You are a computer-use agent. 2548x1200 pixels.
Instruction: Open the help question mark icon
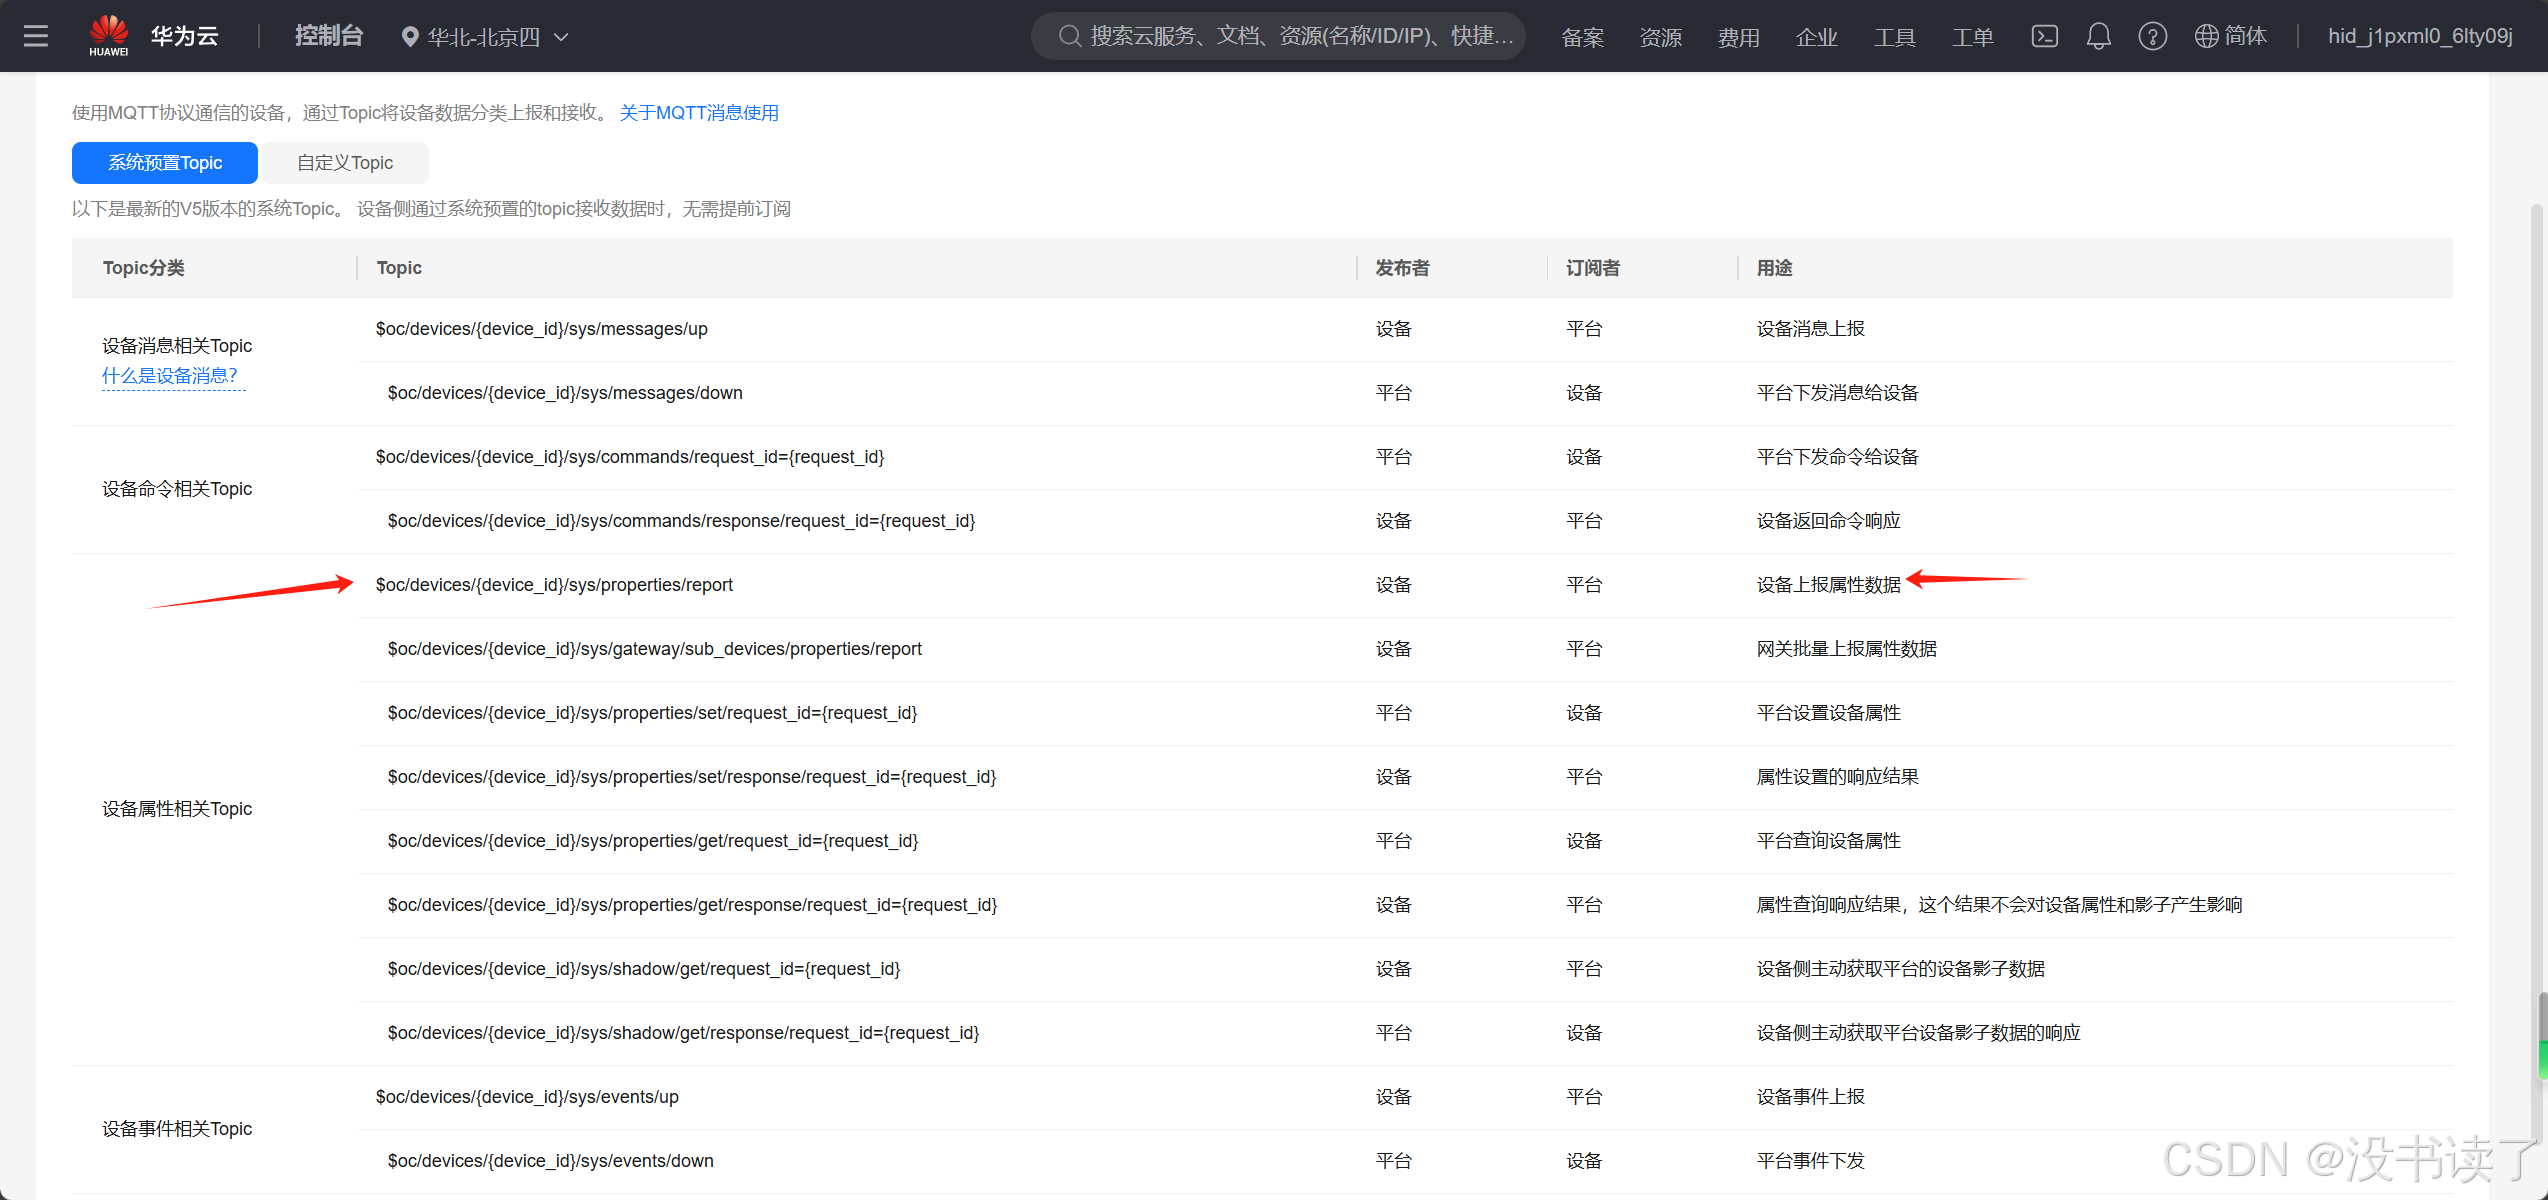point(2152,37)
